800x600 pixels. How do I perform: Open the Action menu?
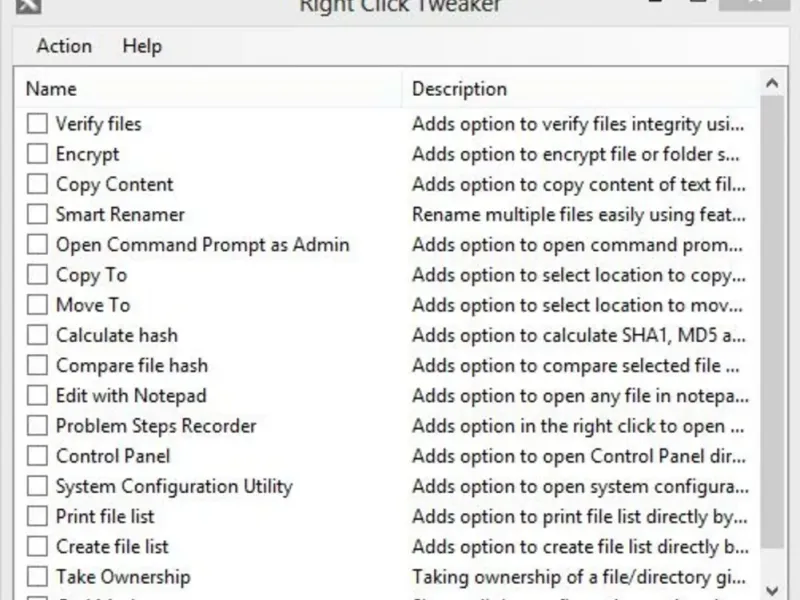pos(64,46)
